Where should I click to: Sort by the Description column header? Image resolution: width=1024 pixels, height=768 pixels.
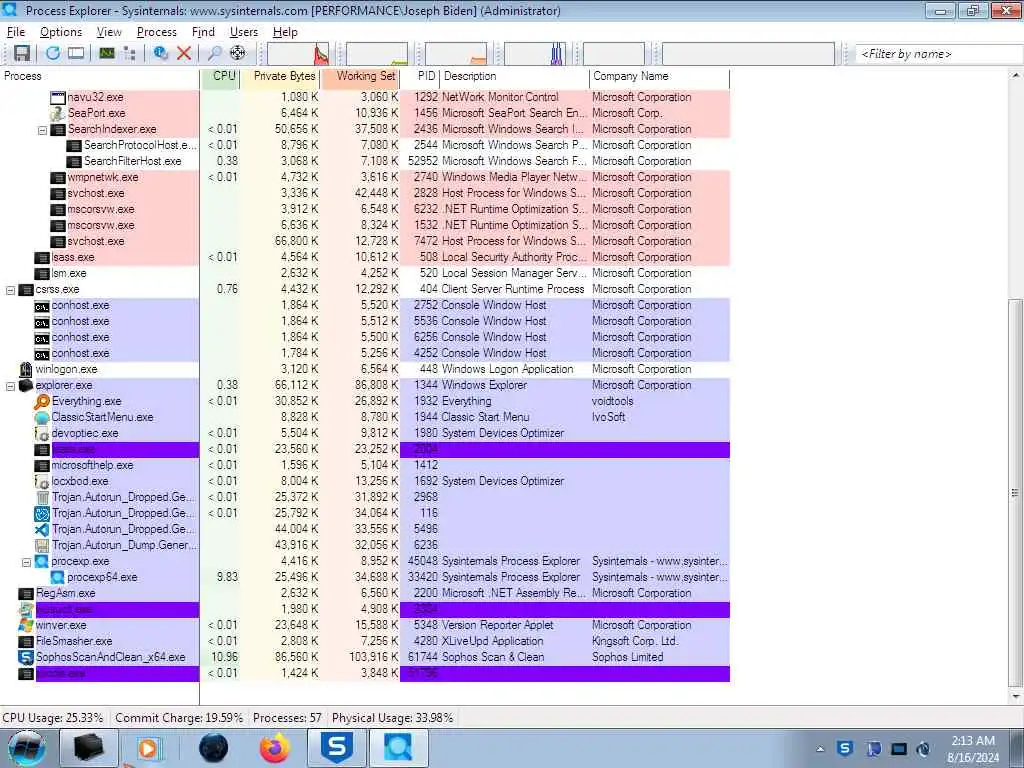tap(514, 76)
